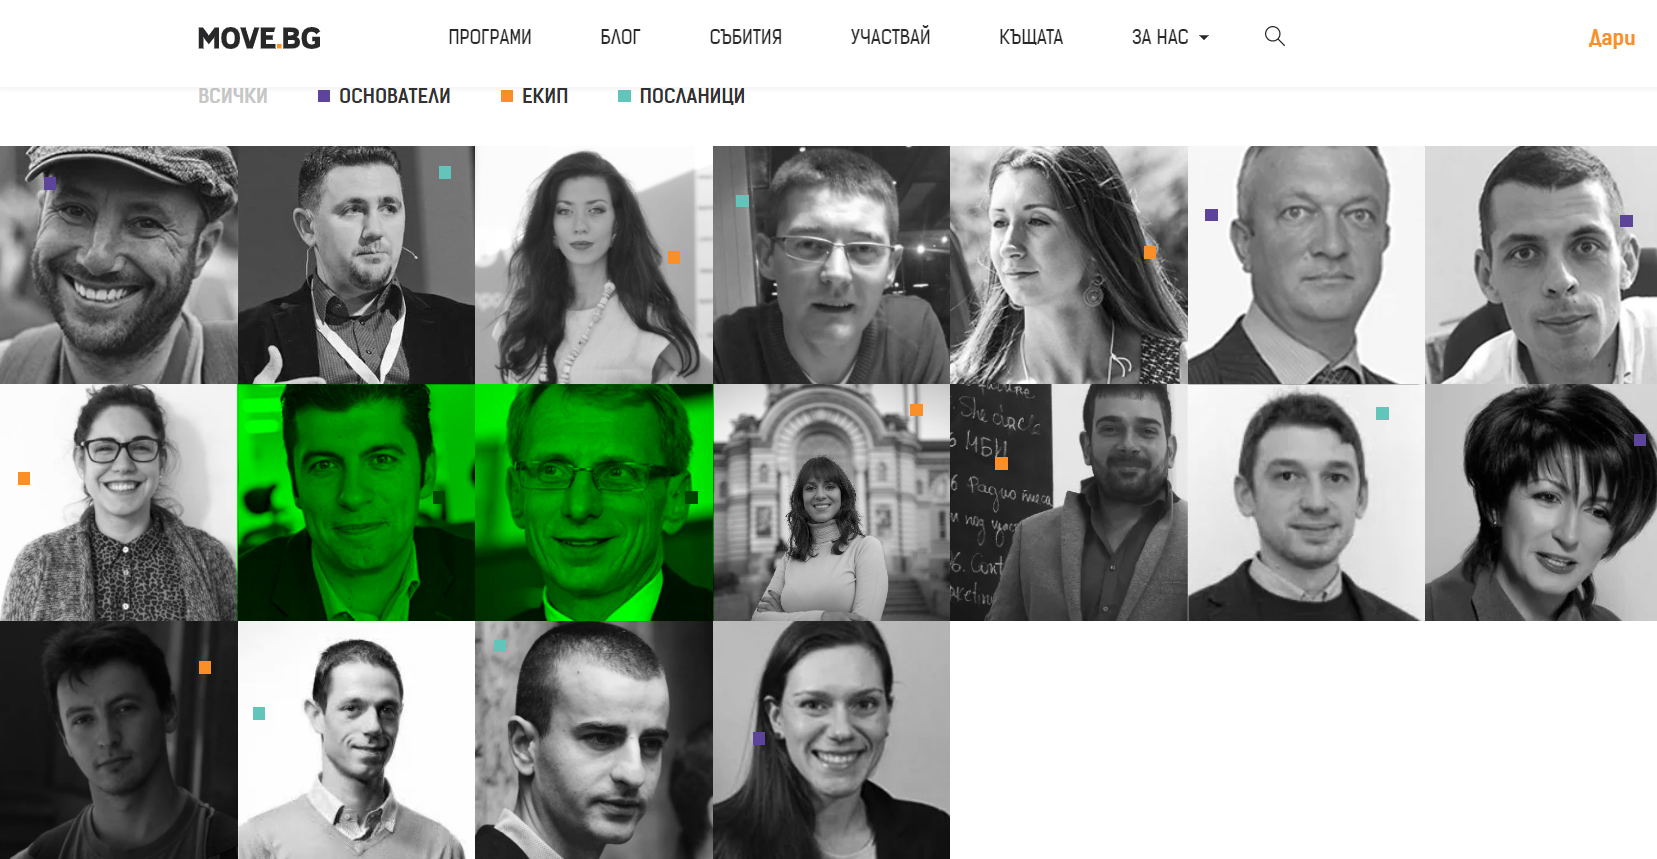This screenshot has width=1657, height=859.
Task: Click the orange Дари link
Action: (x=1612, y=38)
